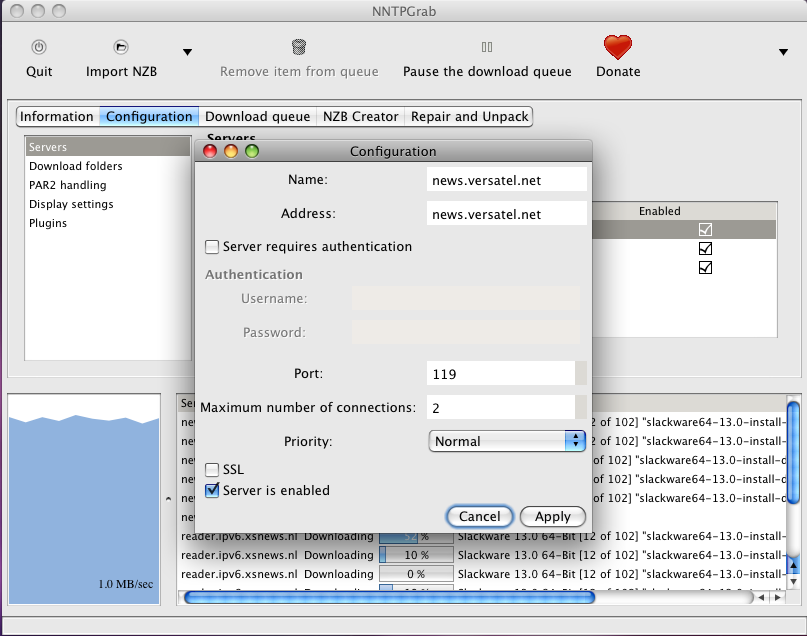
Task: Open the Priority dropdown set to Normal
Action: [508, 441]
